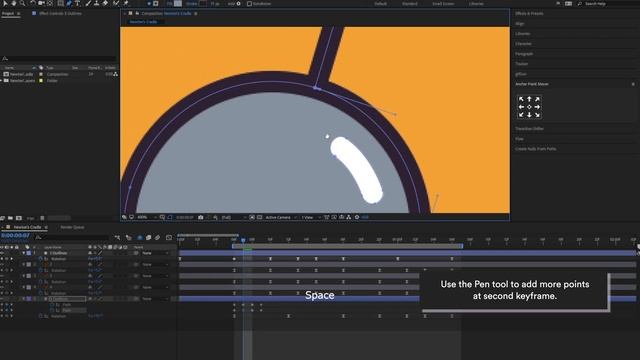Enable the Snapping checkbox
This screenshot has width=640, height=360.
249,4
